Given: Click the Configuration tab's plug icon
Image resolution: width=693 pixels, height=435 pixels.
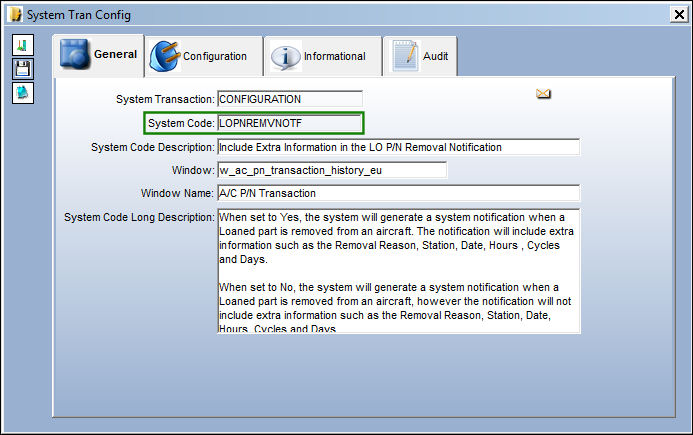Looking at the screenshot, I should (165, 56).
